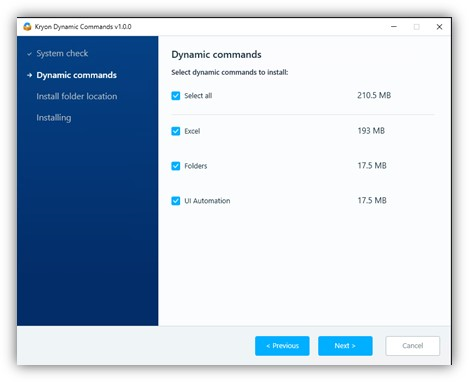The image size is (469, 382).
Task: Click the arrow icon beside Dynamic commands
Action: click(29, 75)
